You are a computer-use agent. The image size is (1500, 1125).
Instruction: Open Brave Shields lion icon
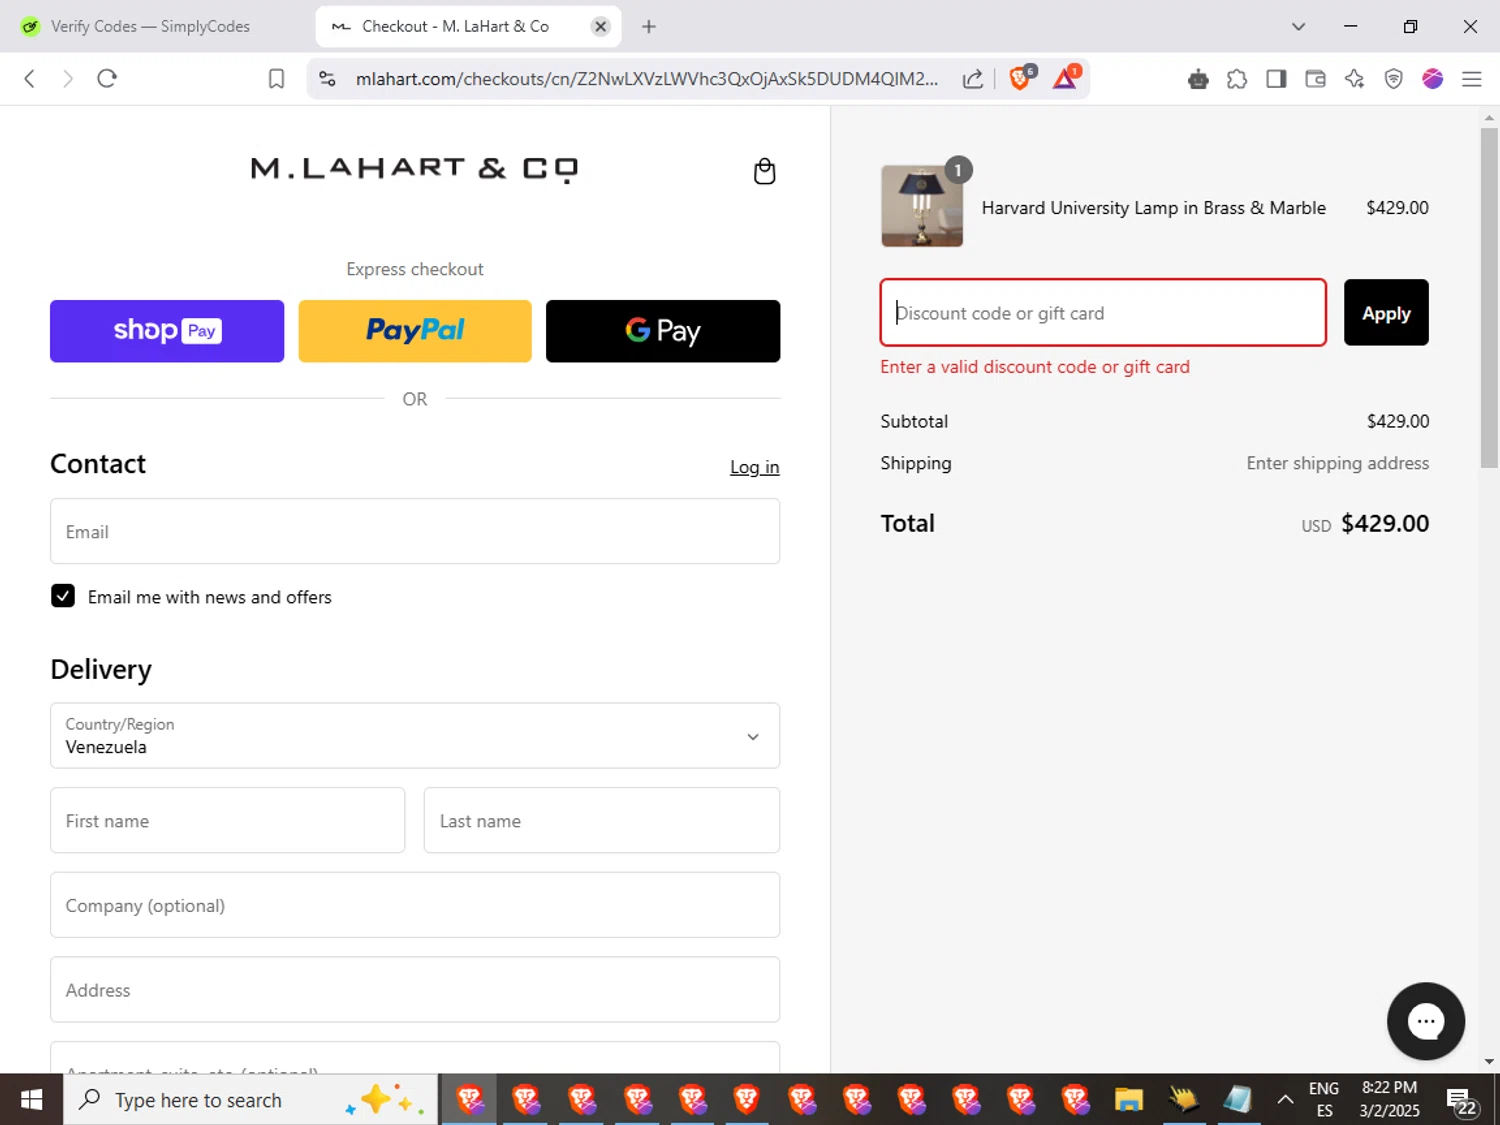click(x=1021, y=78)
